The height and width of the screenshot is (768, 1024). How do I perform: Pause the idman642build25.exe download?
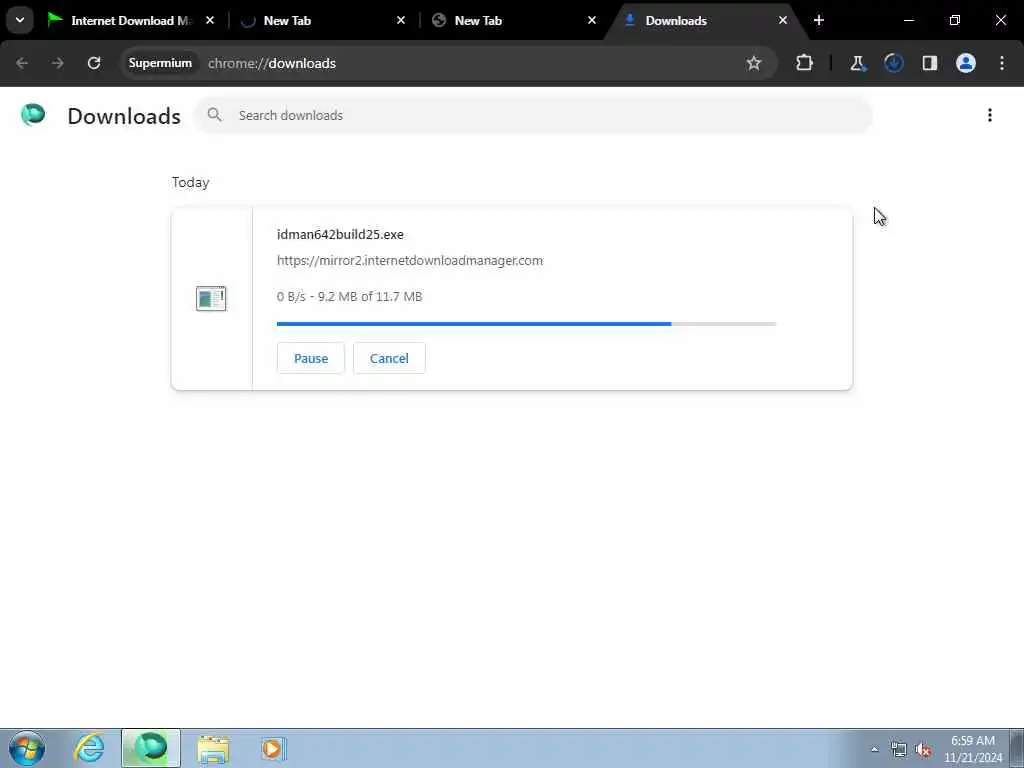tap(311, 358)
